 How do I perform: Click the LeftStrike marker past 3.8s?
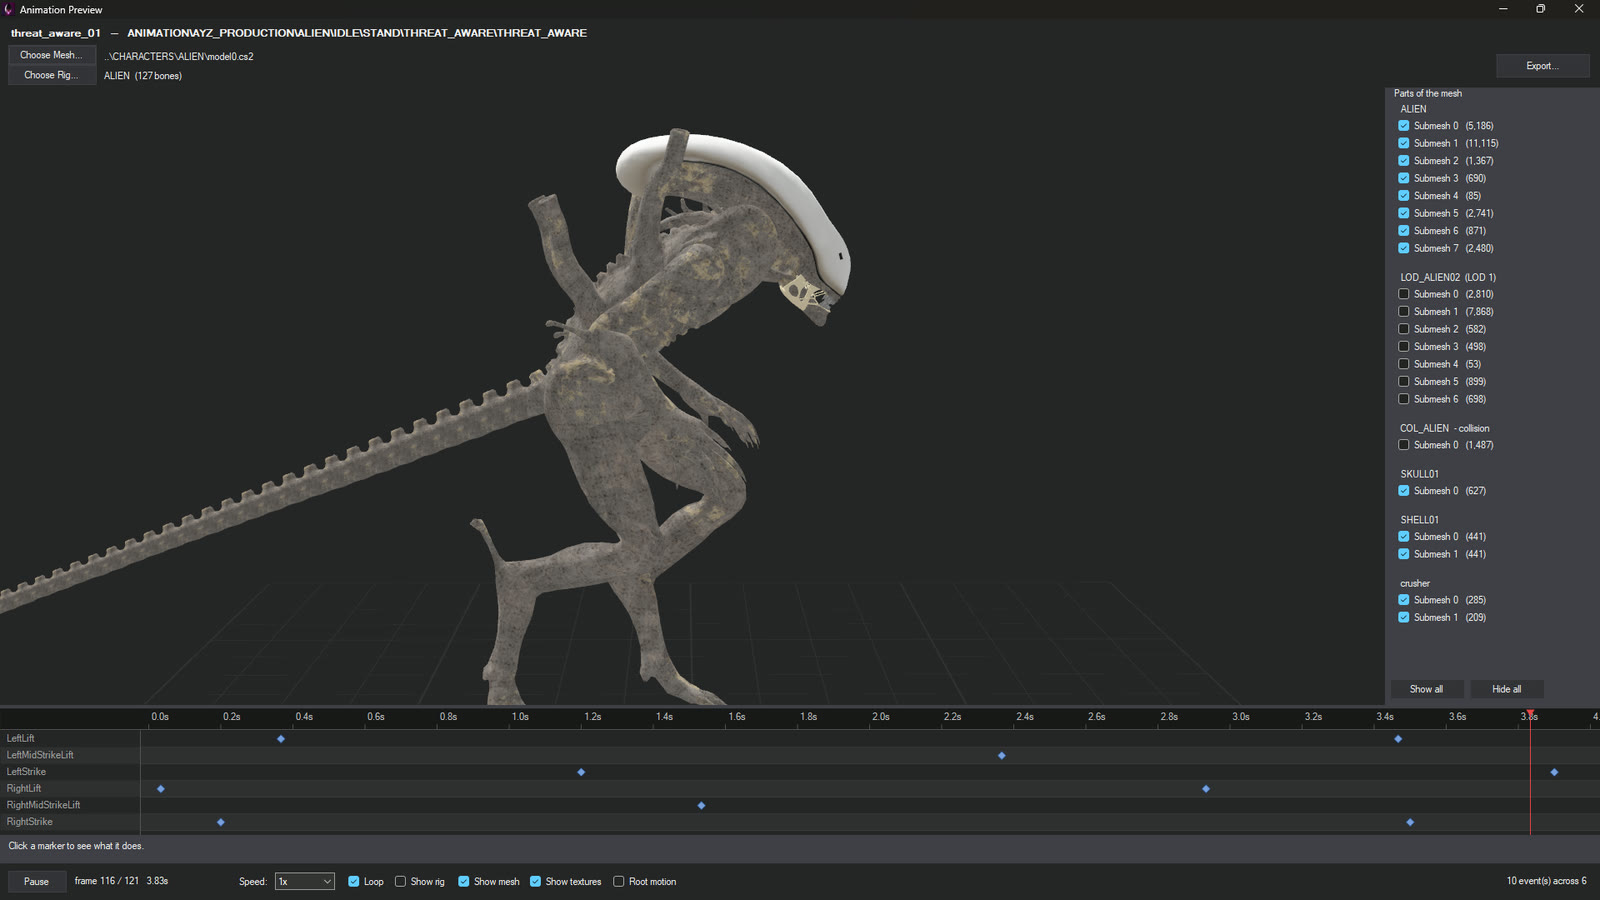pos(1554,772)
